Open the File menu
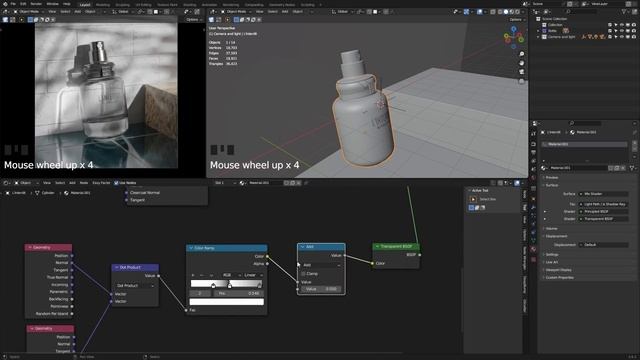The image size is (640, 360). pos(13,4)
